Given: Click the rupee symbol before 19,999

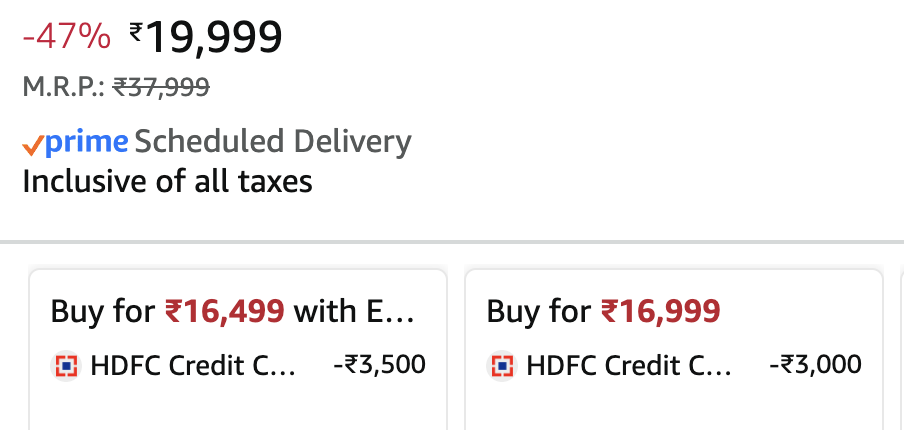Looking at the screenshot, I should (x=136, y=34).
